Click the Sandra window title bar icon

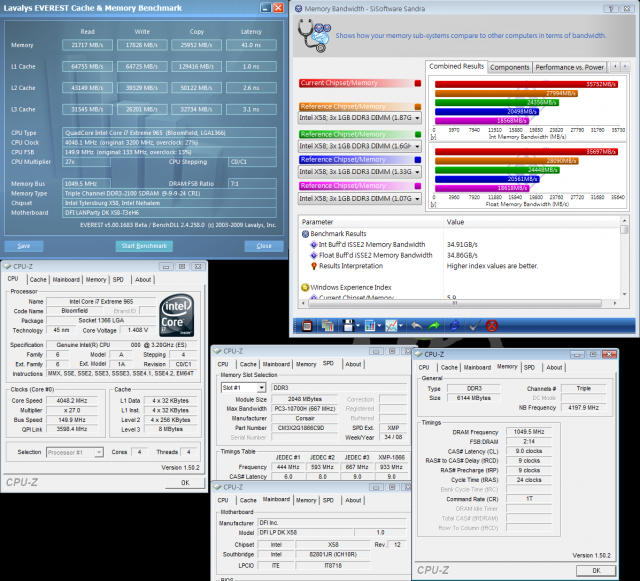click(298, 9)
